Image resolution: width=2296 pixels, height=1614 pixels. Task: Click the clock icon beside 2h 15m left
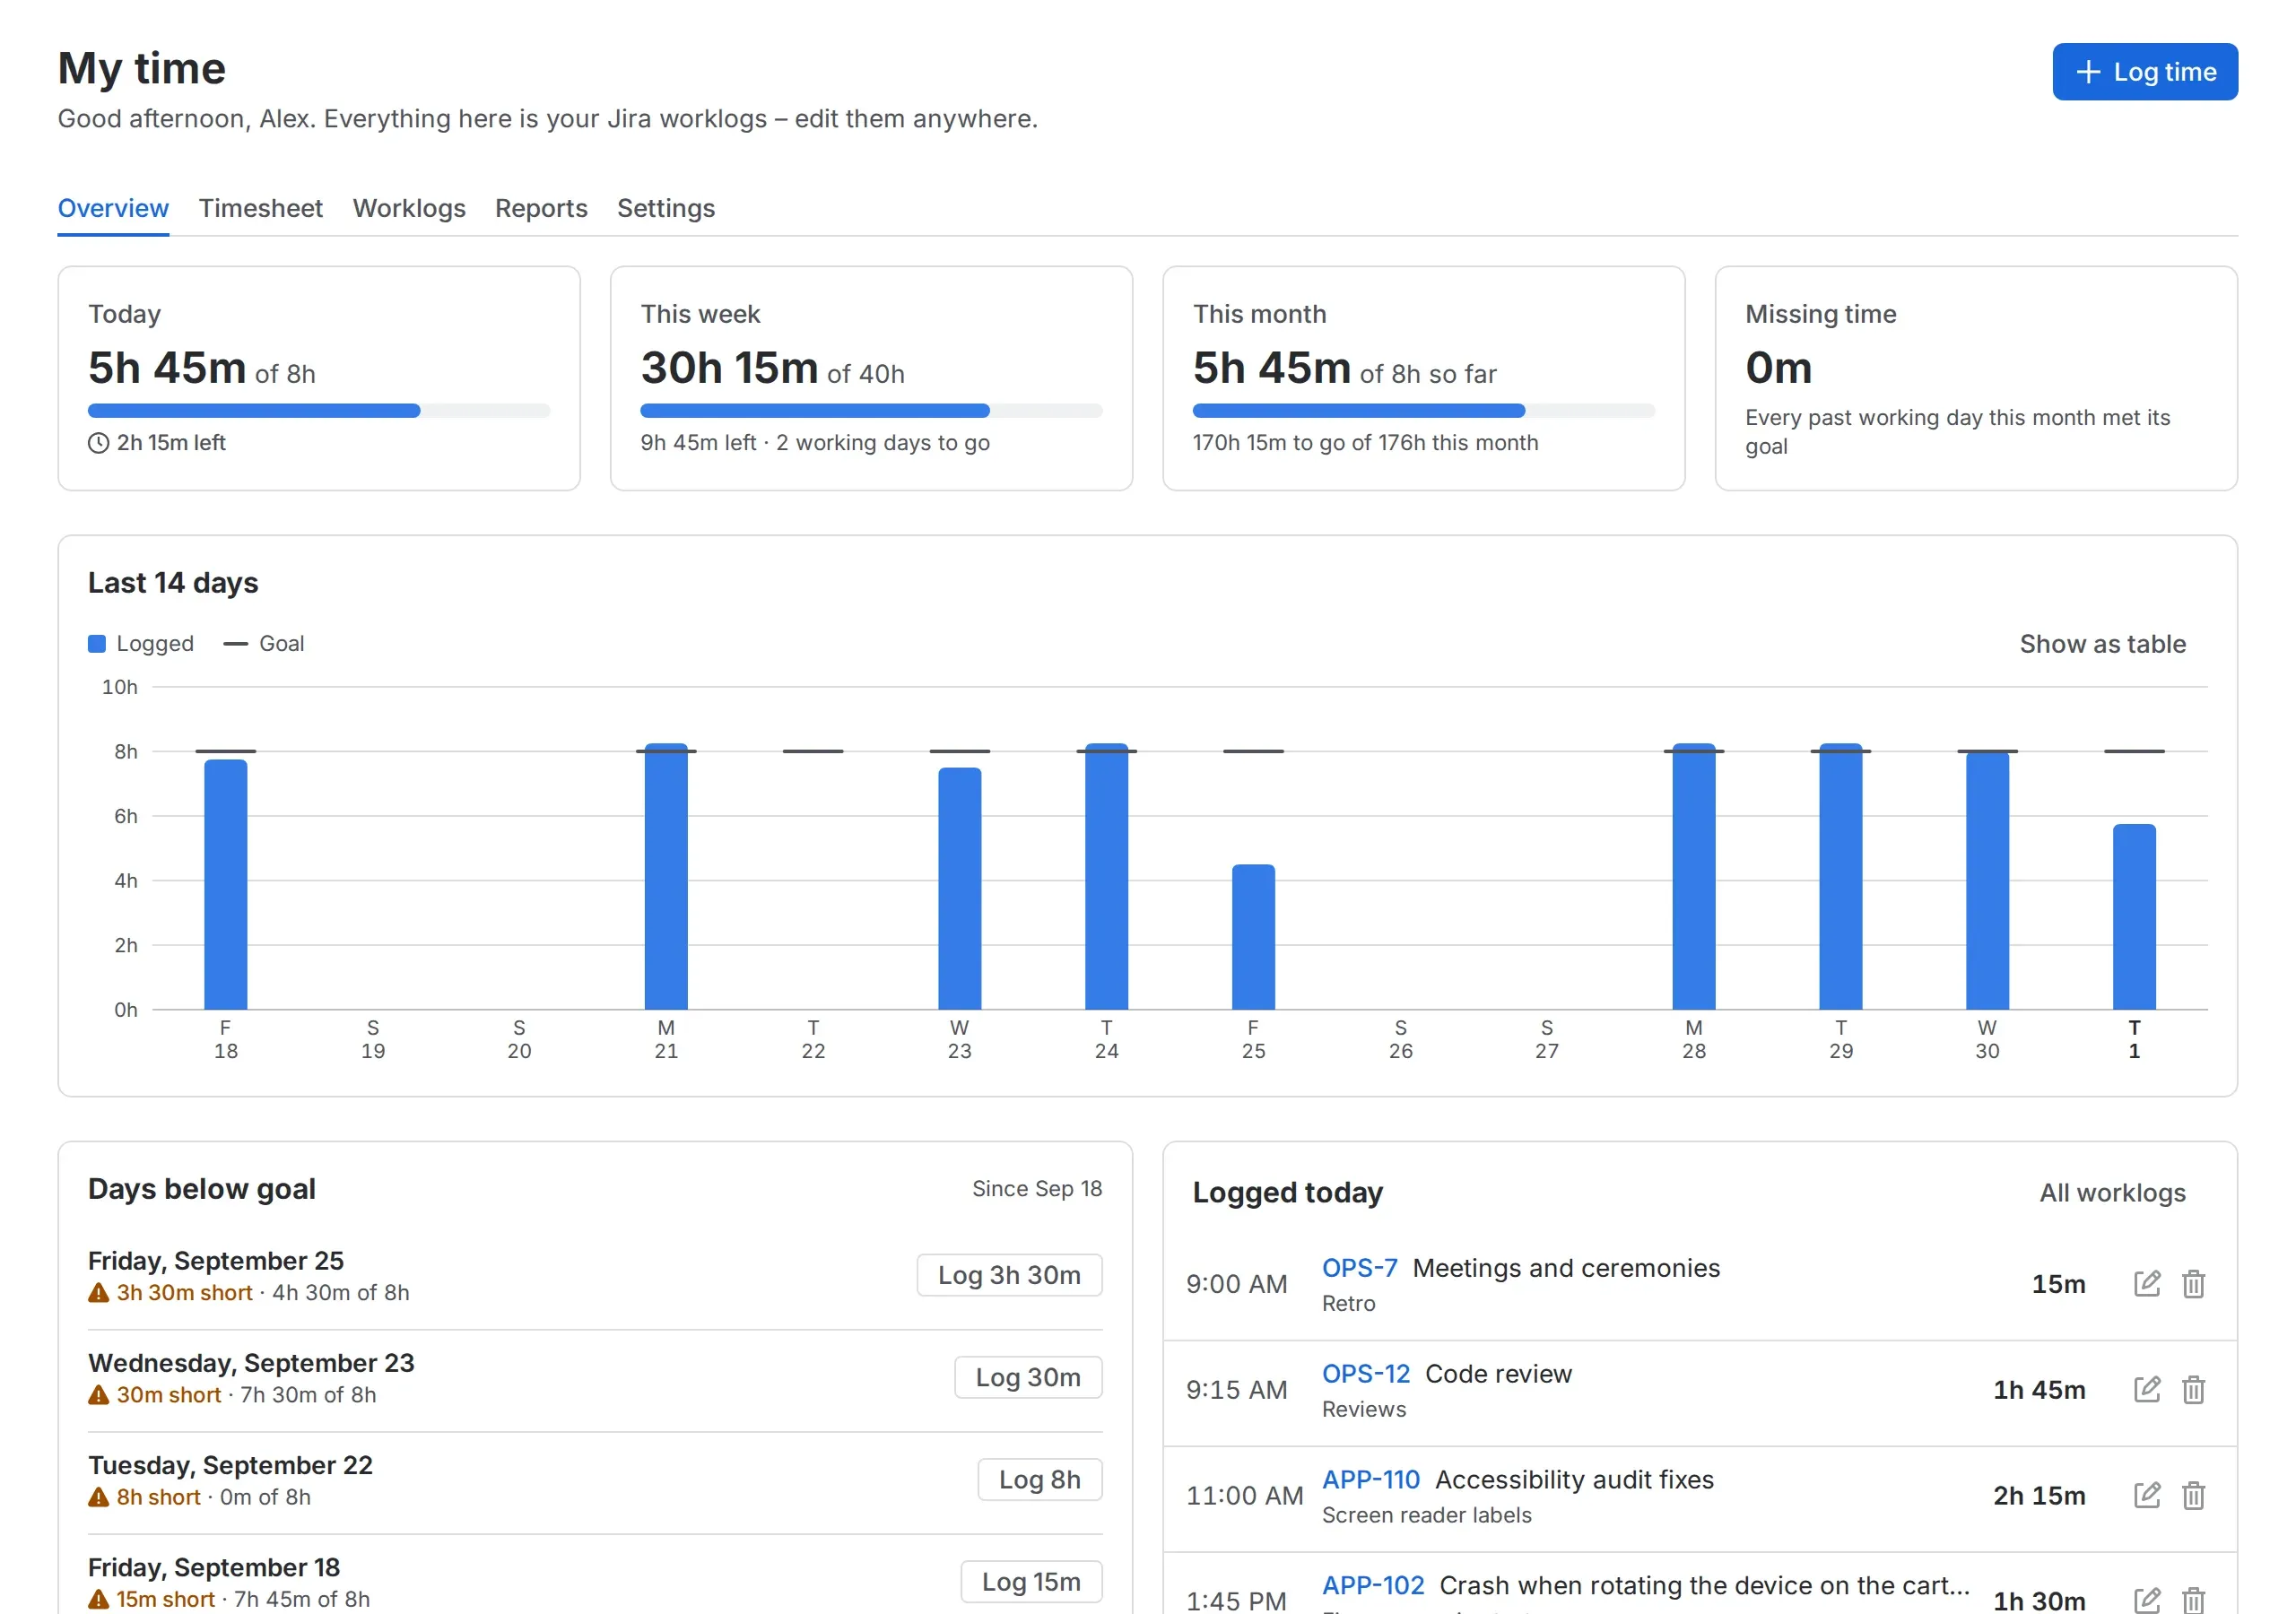point(98,443)
